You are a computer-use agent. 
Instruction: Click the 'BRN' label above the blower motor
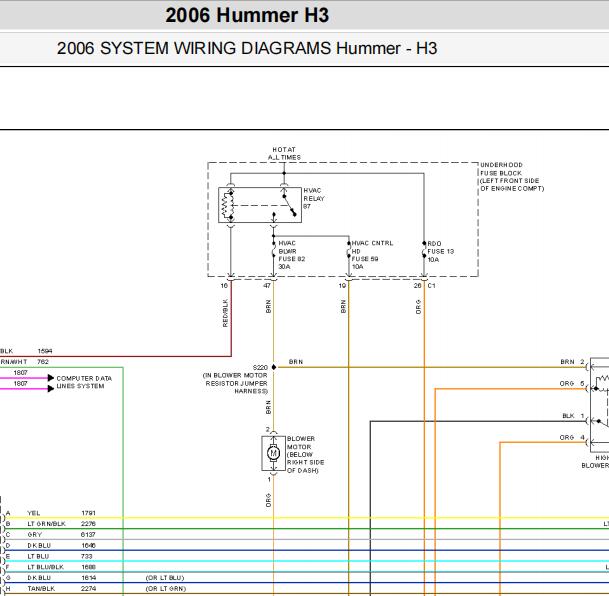tap(268, 407)
